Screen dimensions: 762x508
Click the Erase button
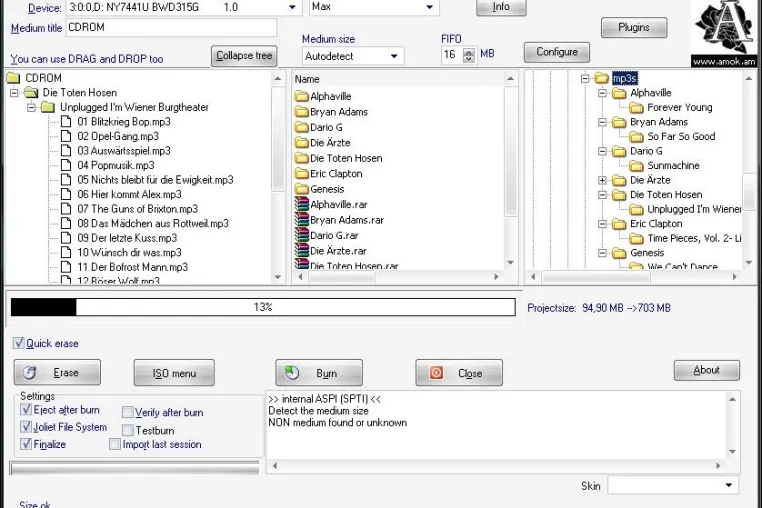(x=57, y=373)
